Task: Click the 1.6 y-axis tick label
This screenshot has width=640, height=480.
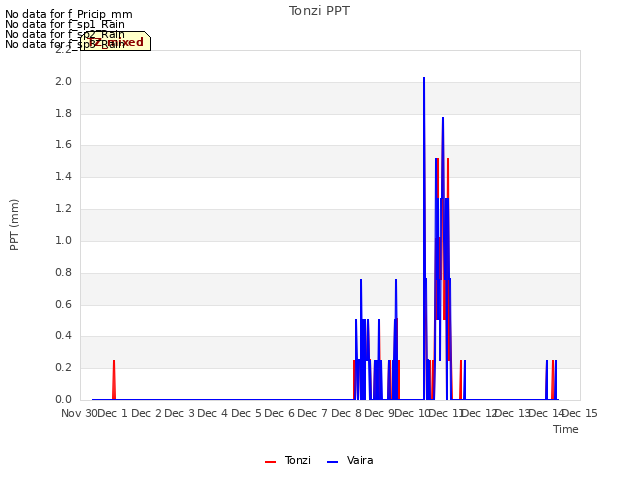Action: pos(63,145)
